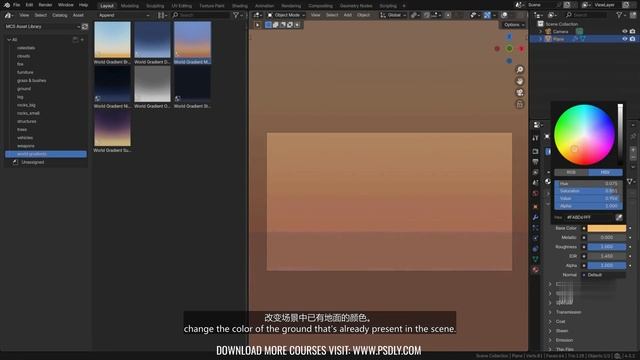The image size is (640, 360).
Task: Collapse the All catalog tree
Action: 9,40
